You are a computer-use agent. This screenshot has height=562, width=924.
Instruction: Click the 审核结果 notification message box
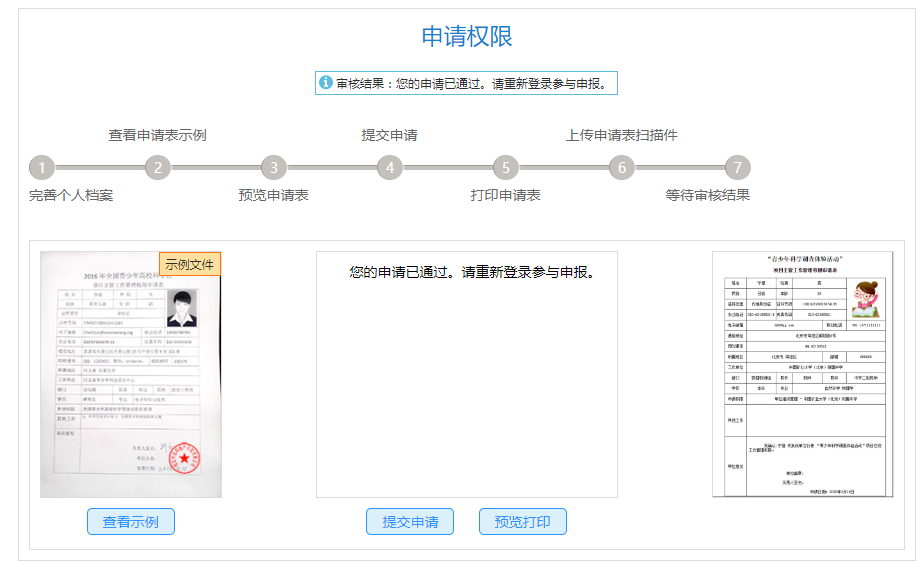[467, 83]
